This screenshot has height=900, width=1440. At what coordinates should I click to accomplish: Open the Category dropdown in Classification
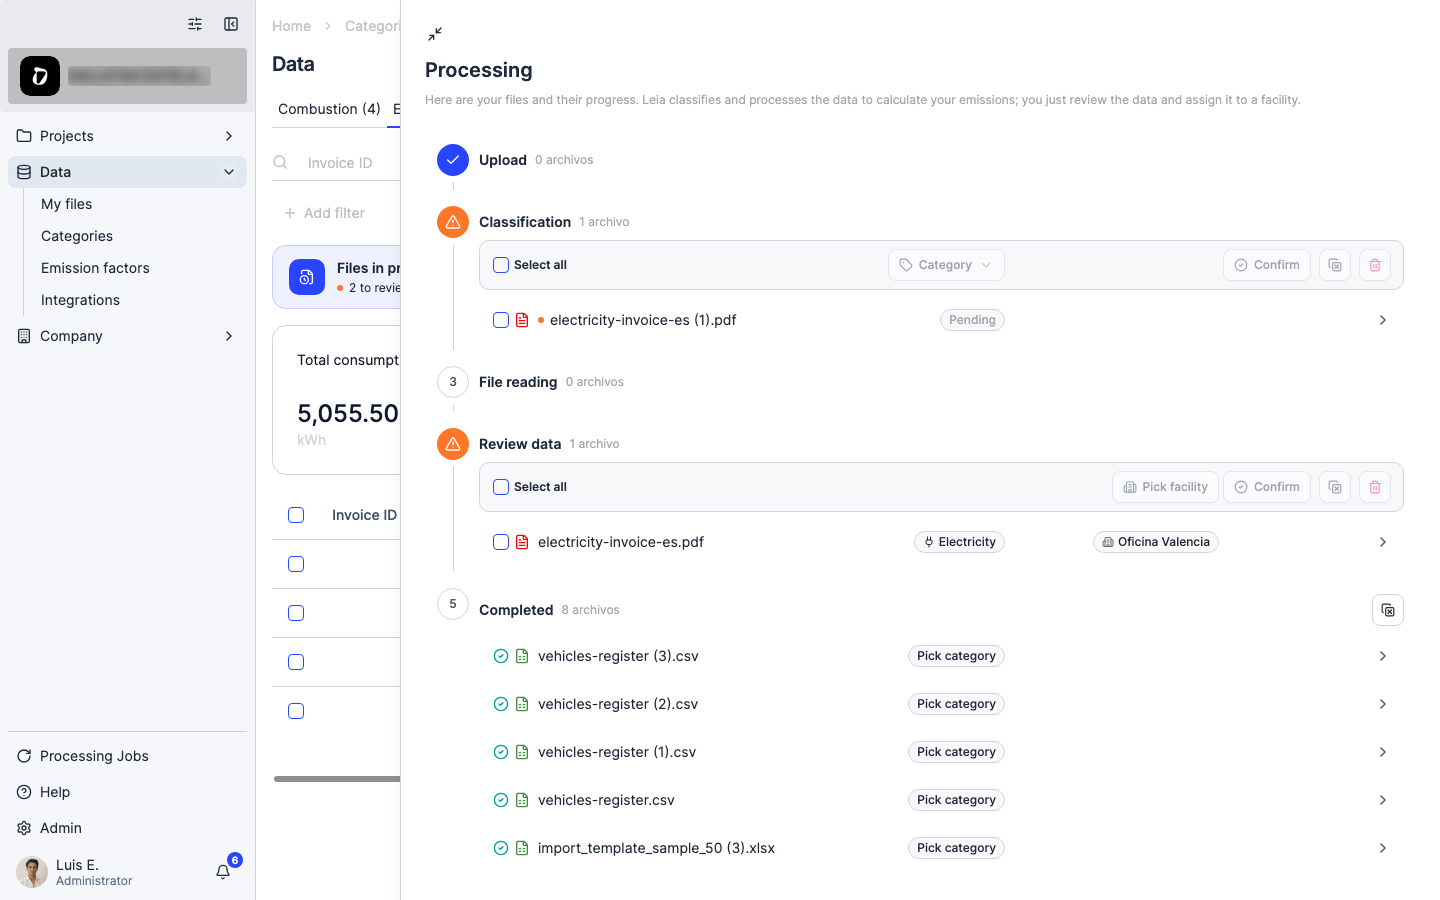[946, 265]
